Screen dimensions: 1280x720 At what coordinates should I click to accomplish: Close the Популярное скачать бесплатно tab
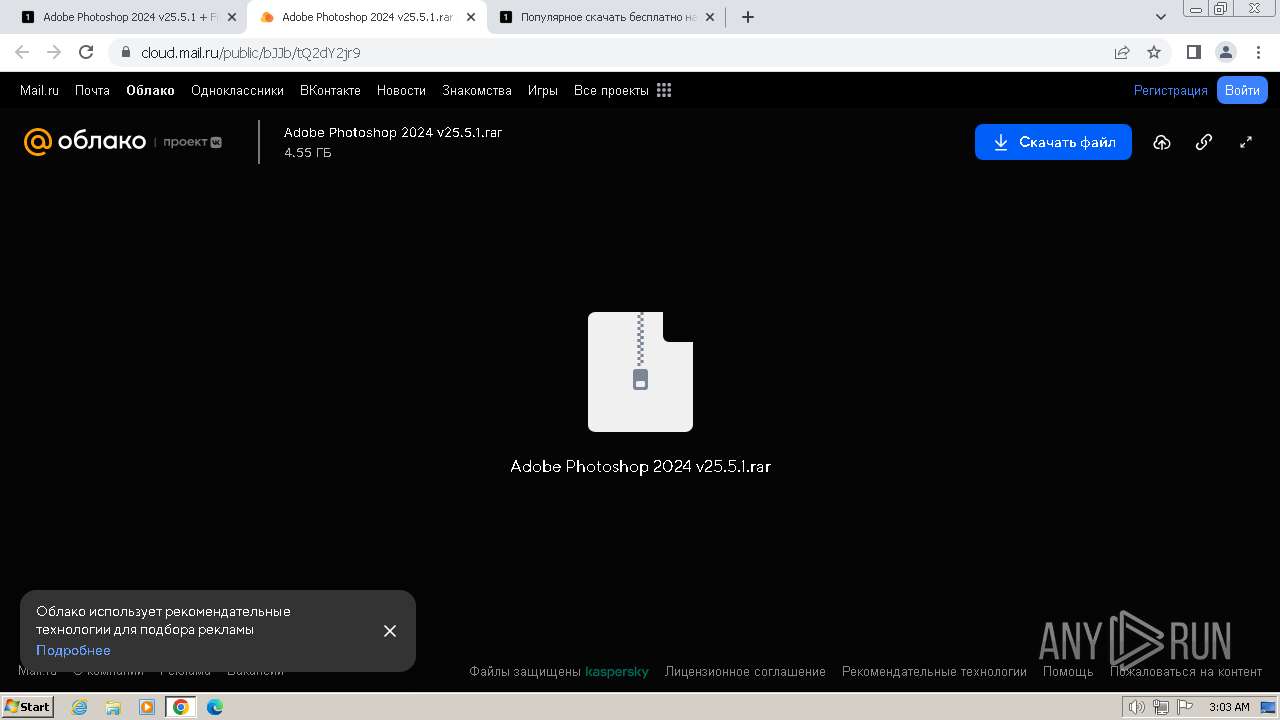[709, 17]
